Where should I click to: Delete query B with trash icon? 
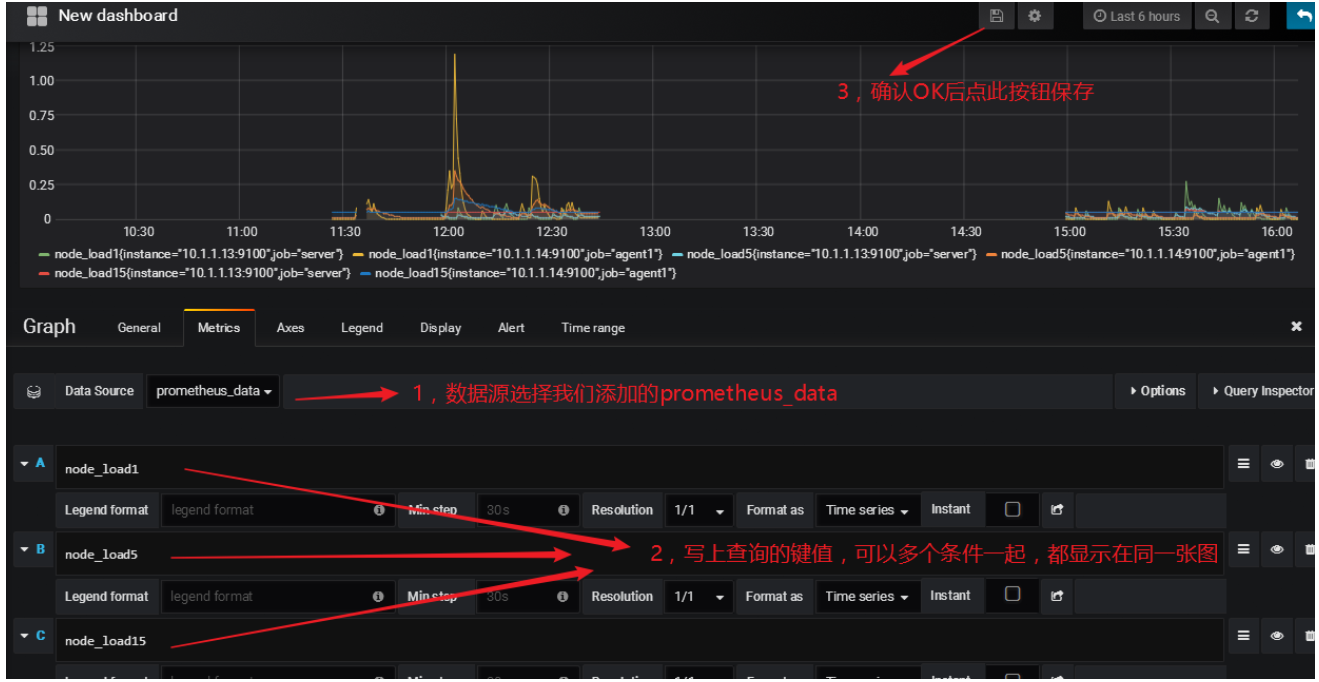[1309, 549]
